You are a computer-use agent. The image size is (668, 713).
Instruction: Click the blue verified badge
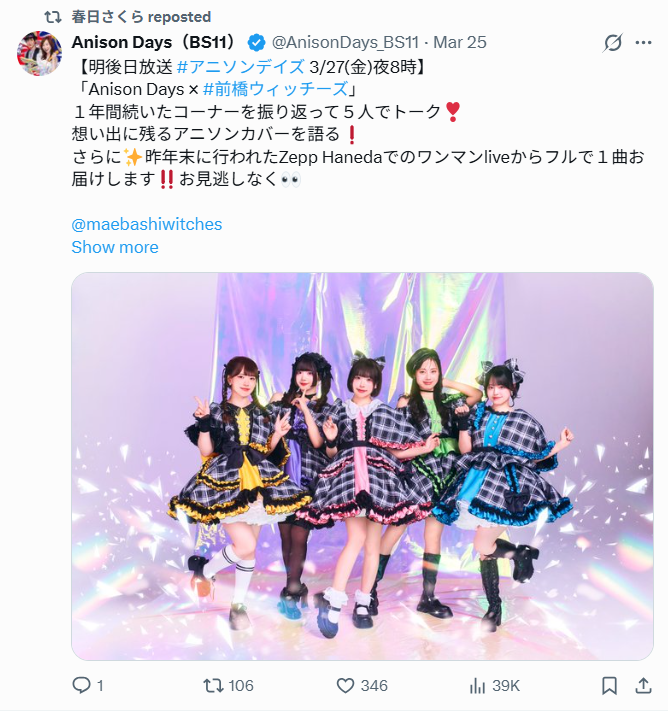tap(256, 43)
